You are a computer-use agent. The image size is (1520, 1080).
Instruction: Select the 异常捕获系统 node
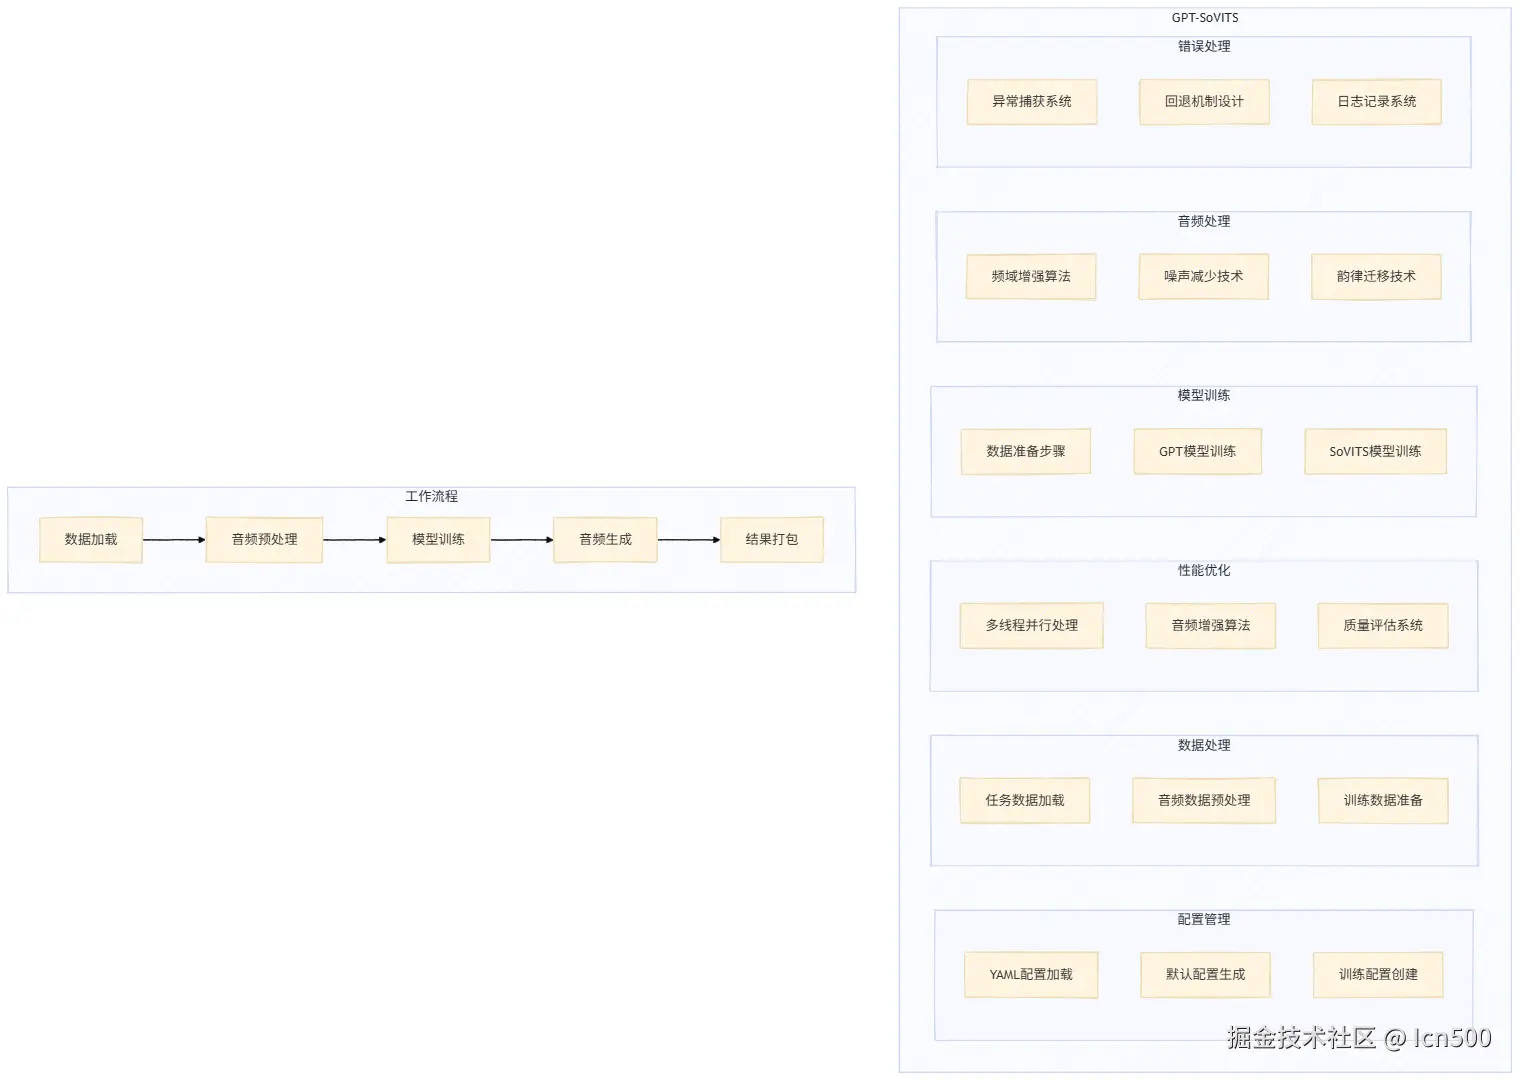coord(1032,102)
